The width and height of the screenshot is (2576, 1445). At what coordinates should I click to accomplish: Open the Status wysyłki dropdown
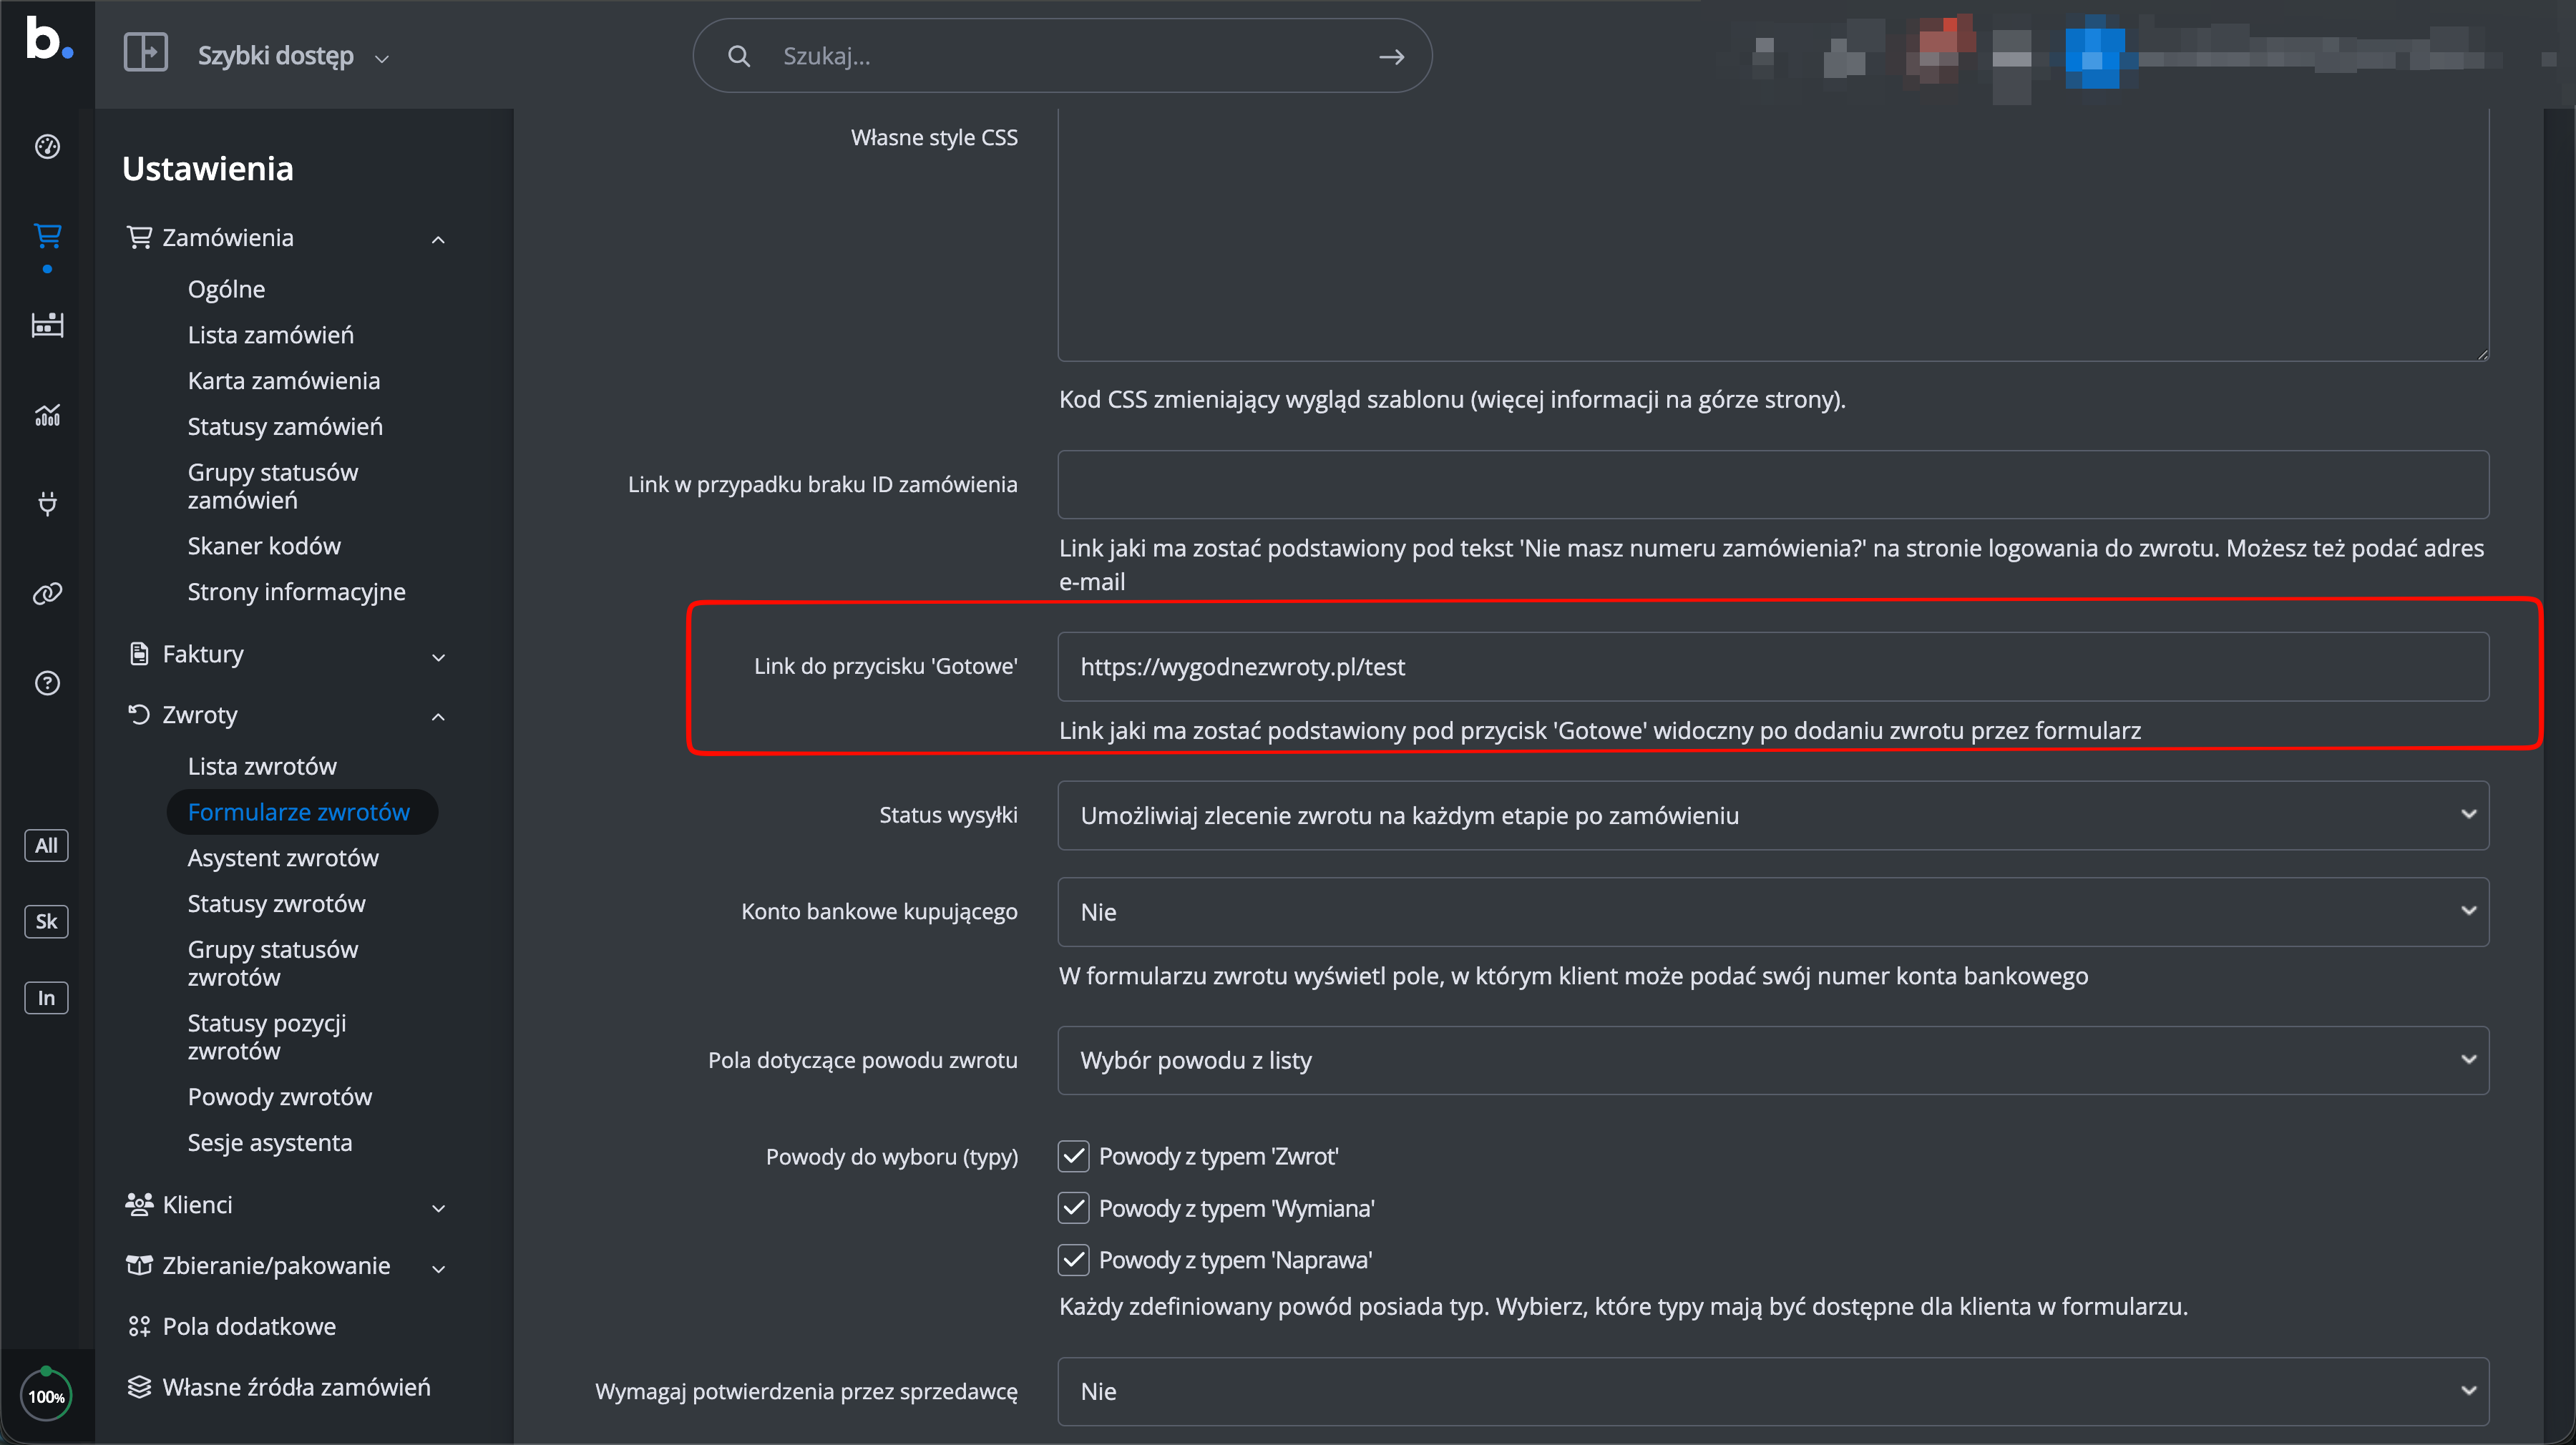[x=1772, y=815]
